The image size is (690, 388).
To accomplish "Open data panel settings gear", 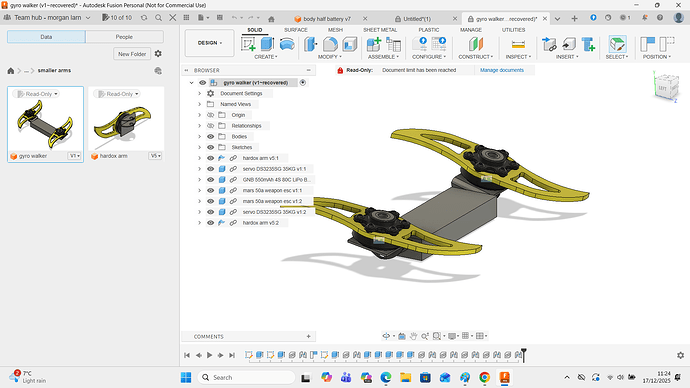I will (x=158, y=54).
